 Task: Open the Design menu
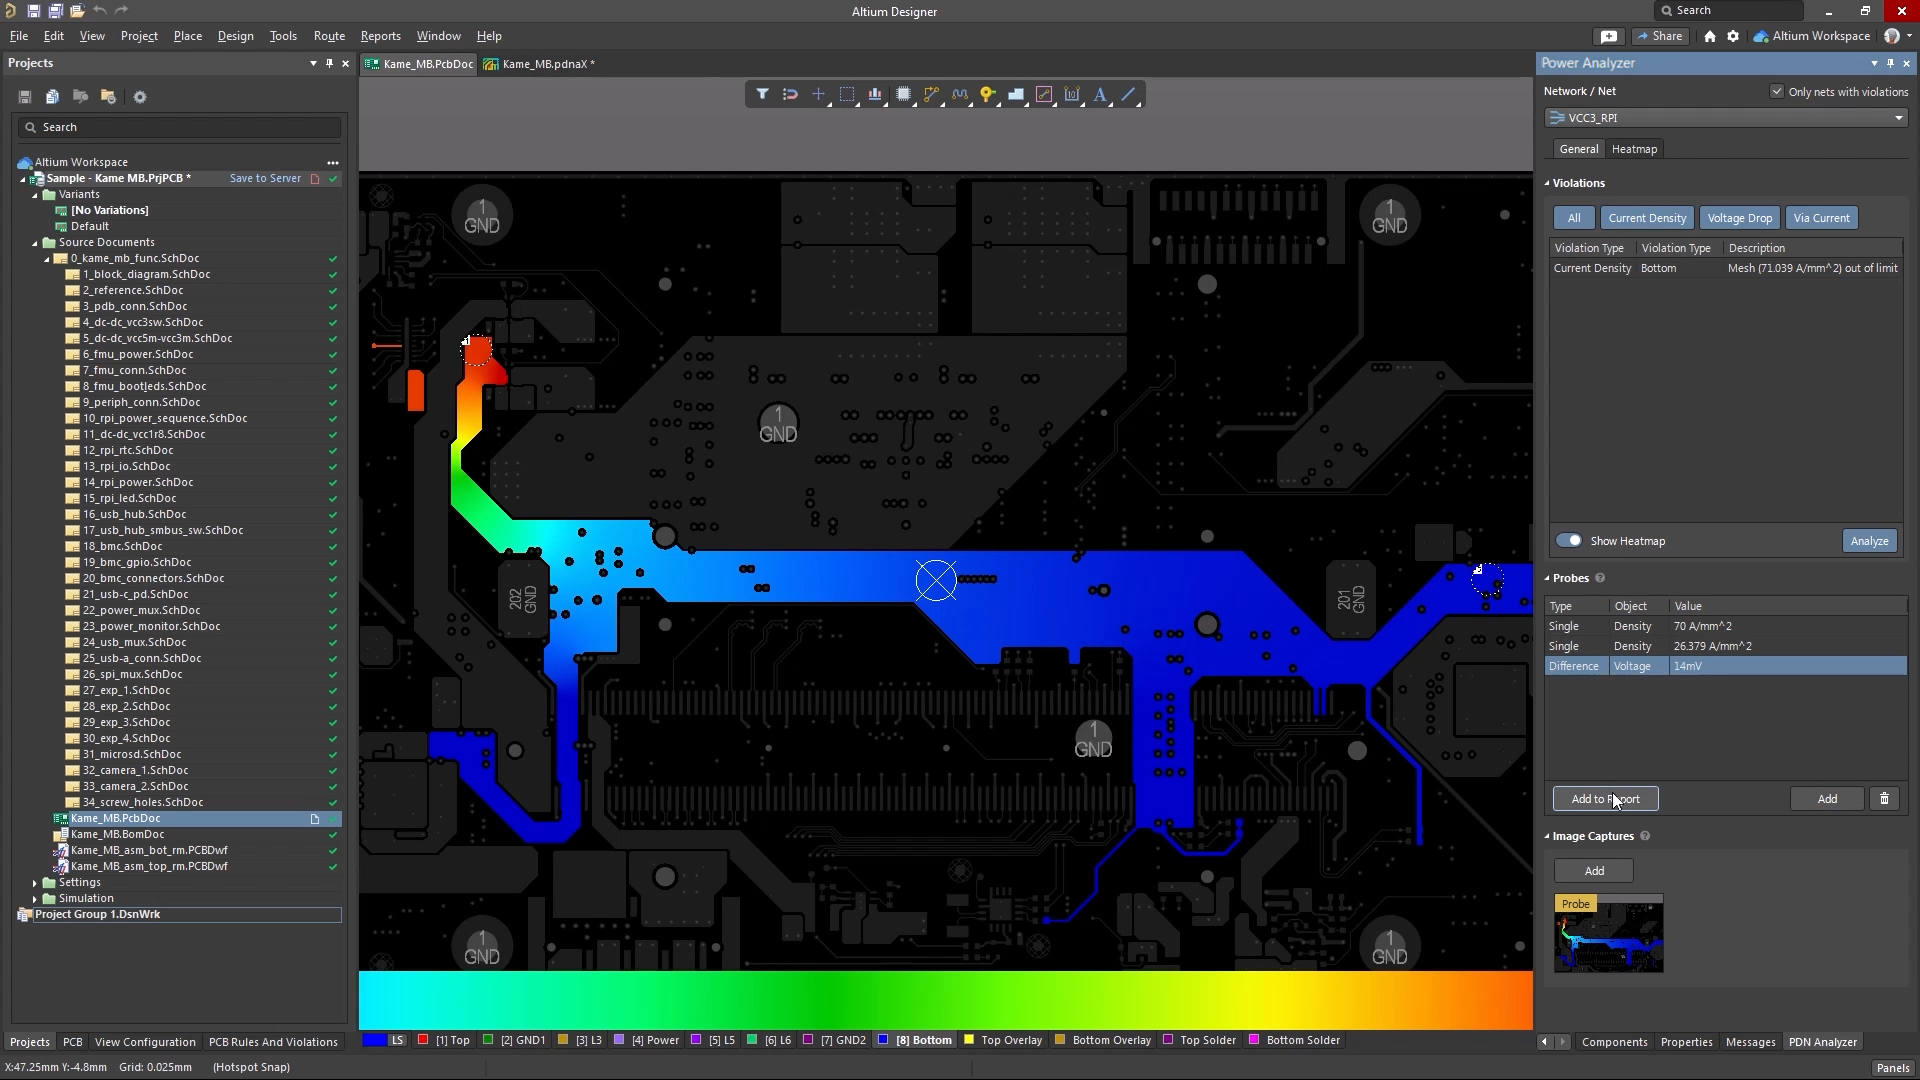[235, 36]
